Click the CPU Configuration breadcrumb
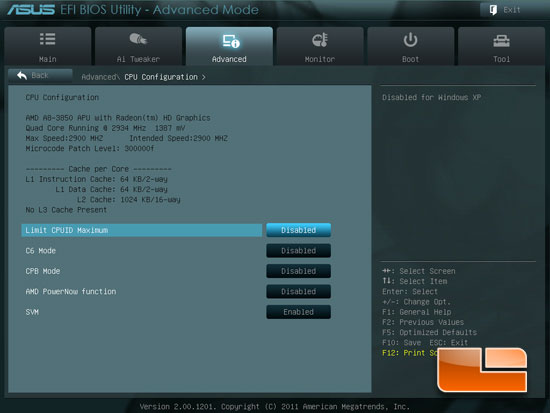 point(161,77)
